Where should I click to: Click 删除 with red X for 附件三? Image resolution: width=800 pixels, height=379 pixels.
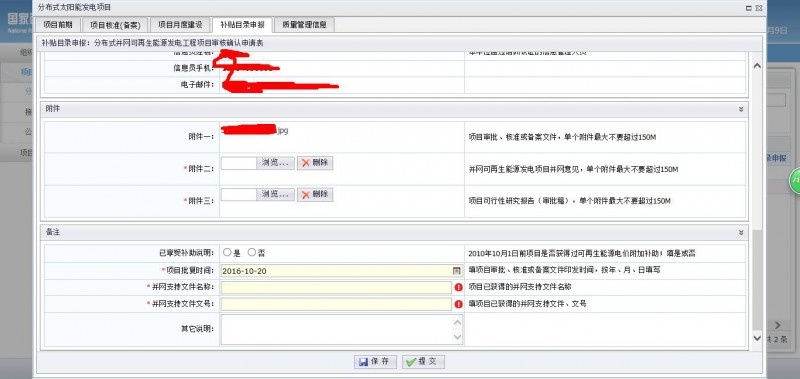[315, 194]
